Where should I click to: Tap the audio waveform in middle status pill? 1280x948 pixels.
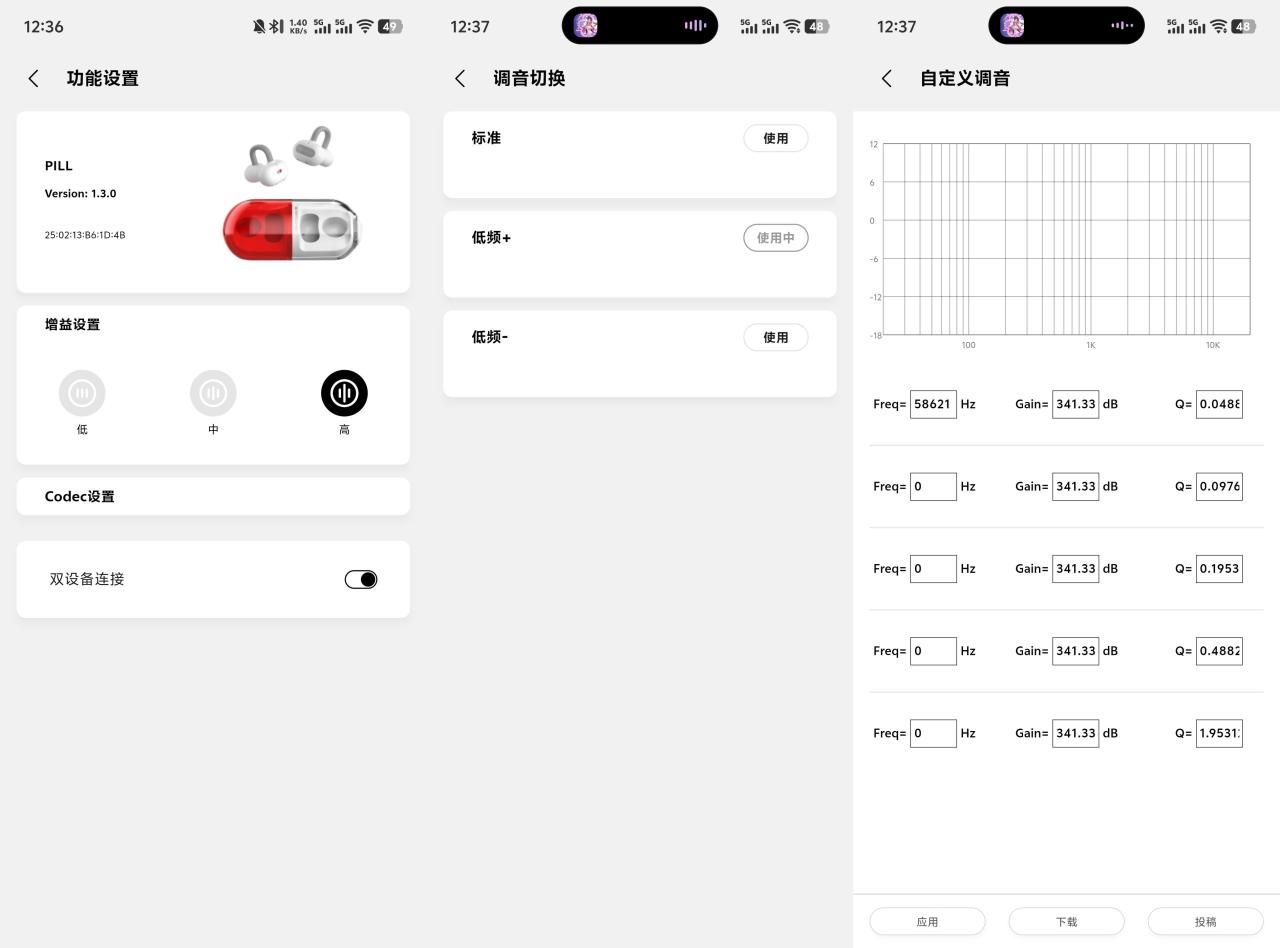click(x=695, y=26)
